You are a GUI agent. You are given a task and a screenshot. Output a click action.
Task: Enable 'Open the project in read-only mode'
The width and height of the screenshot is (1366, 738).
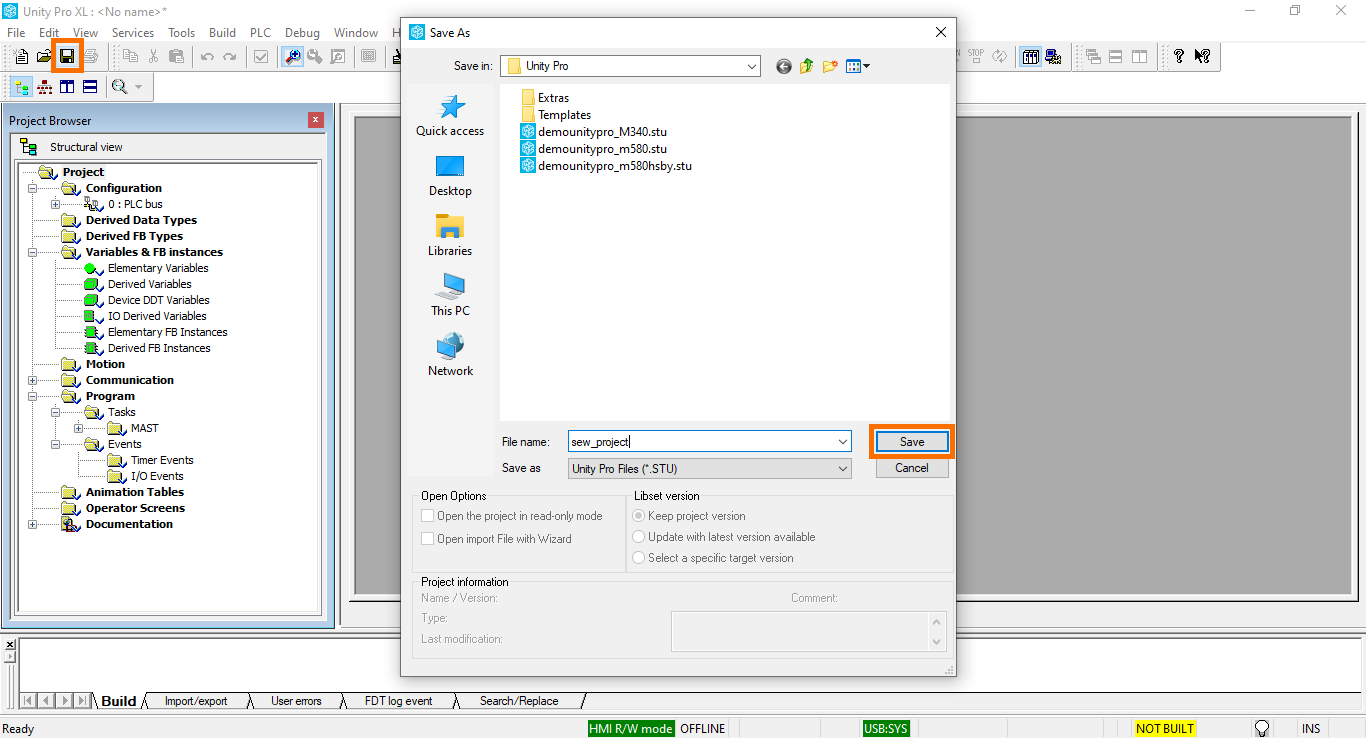click(x=428, y=515)
